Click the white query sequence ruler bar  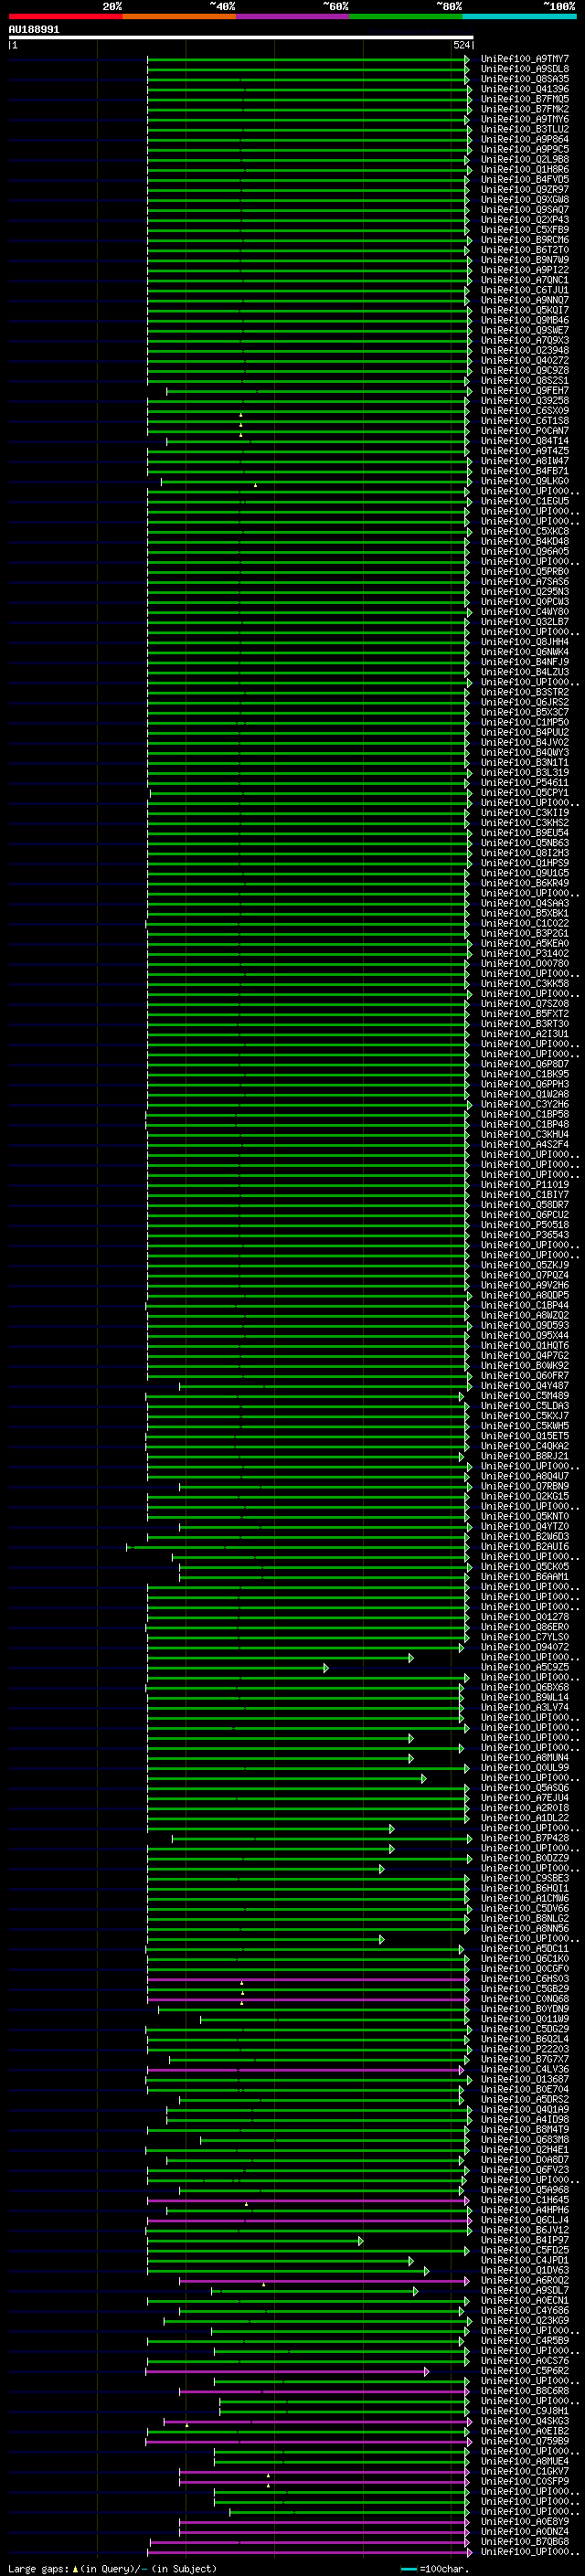click(241, 37)
